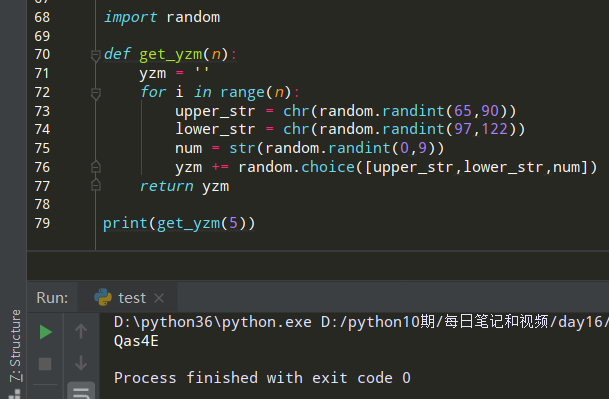The width and height of the screenshot is (609, 399).
Task: Click fold end marker at line 77
Action: click(x=96, y=185)
